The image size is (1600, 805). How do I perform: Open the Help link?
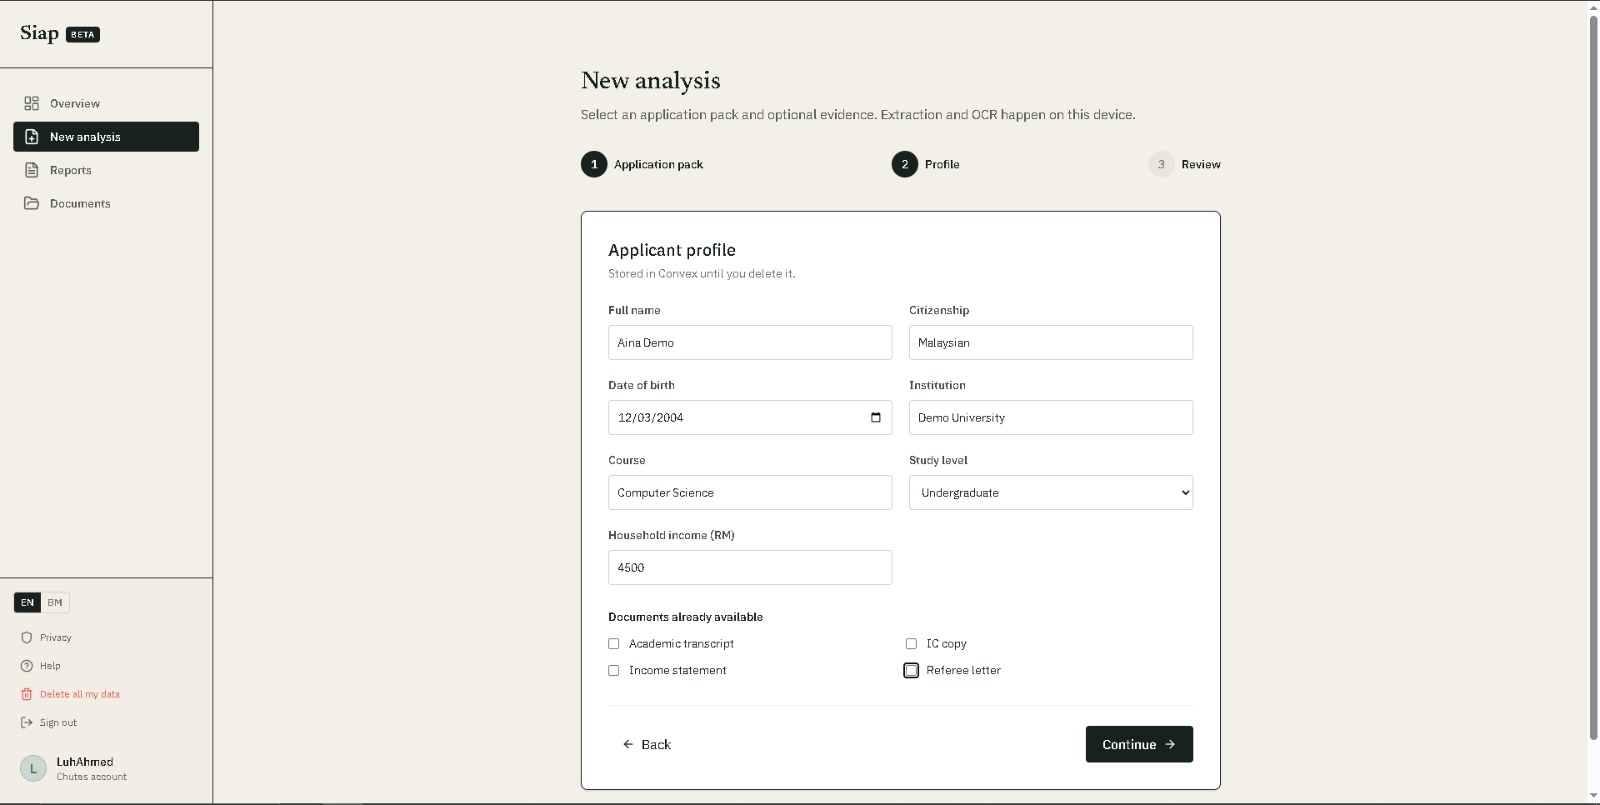pos(50,666)
